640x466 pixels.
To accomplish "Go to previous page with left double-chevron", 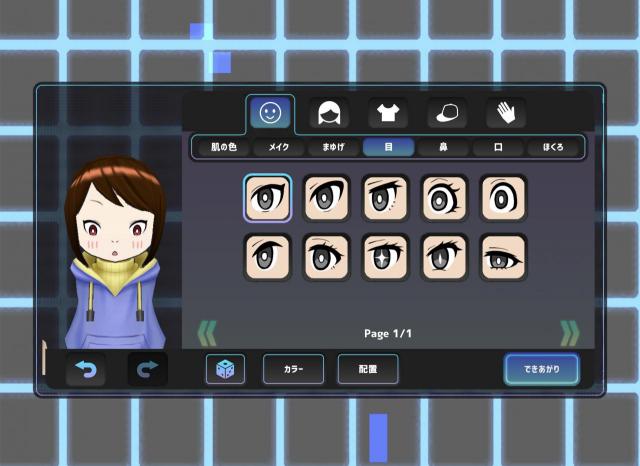I will coord(207,334).
